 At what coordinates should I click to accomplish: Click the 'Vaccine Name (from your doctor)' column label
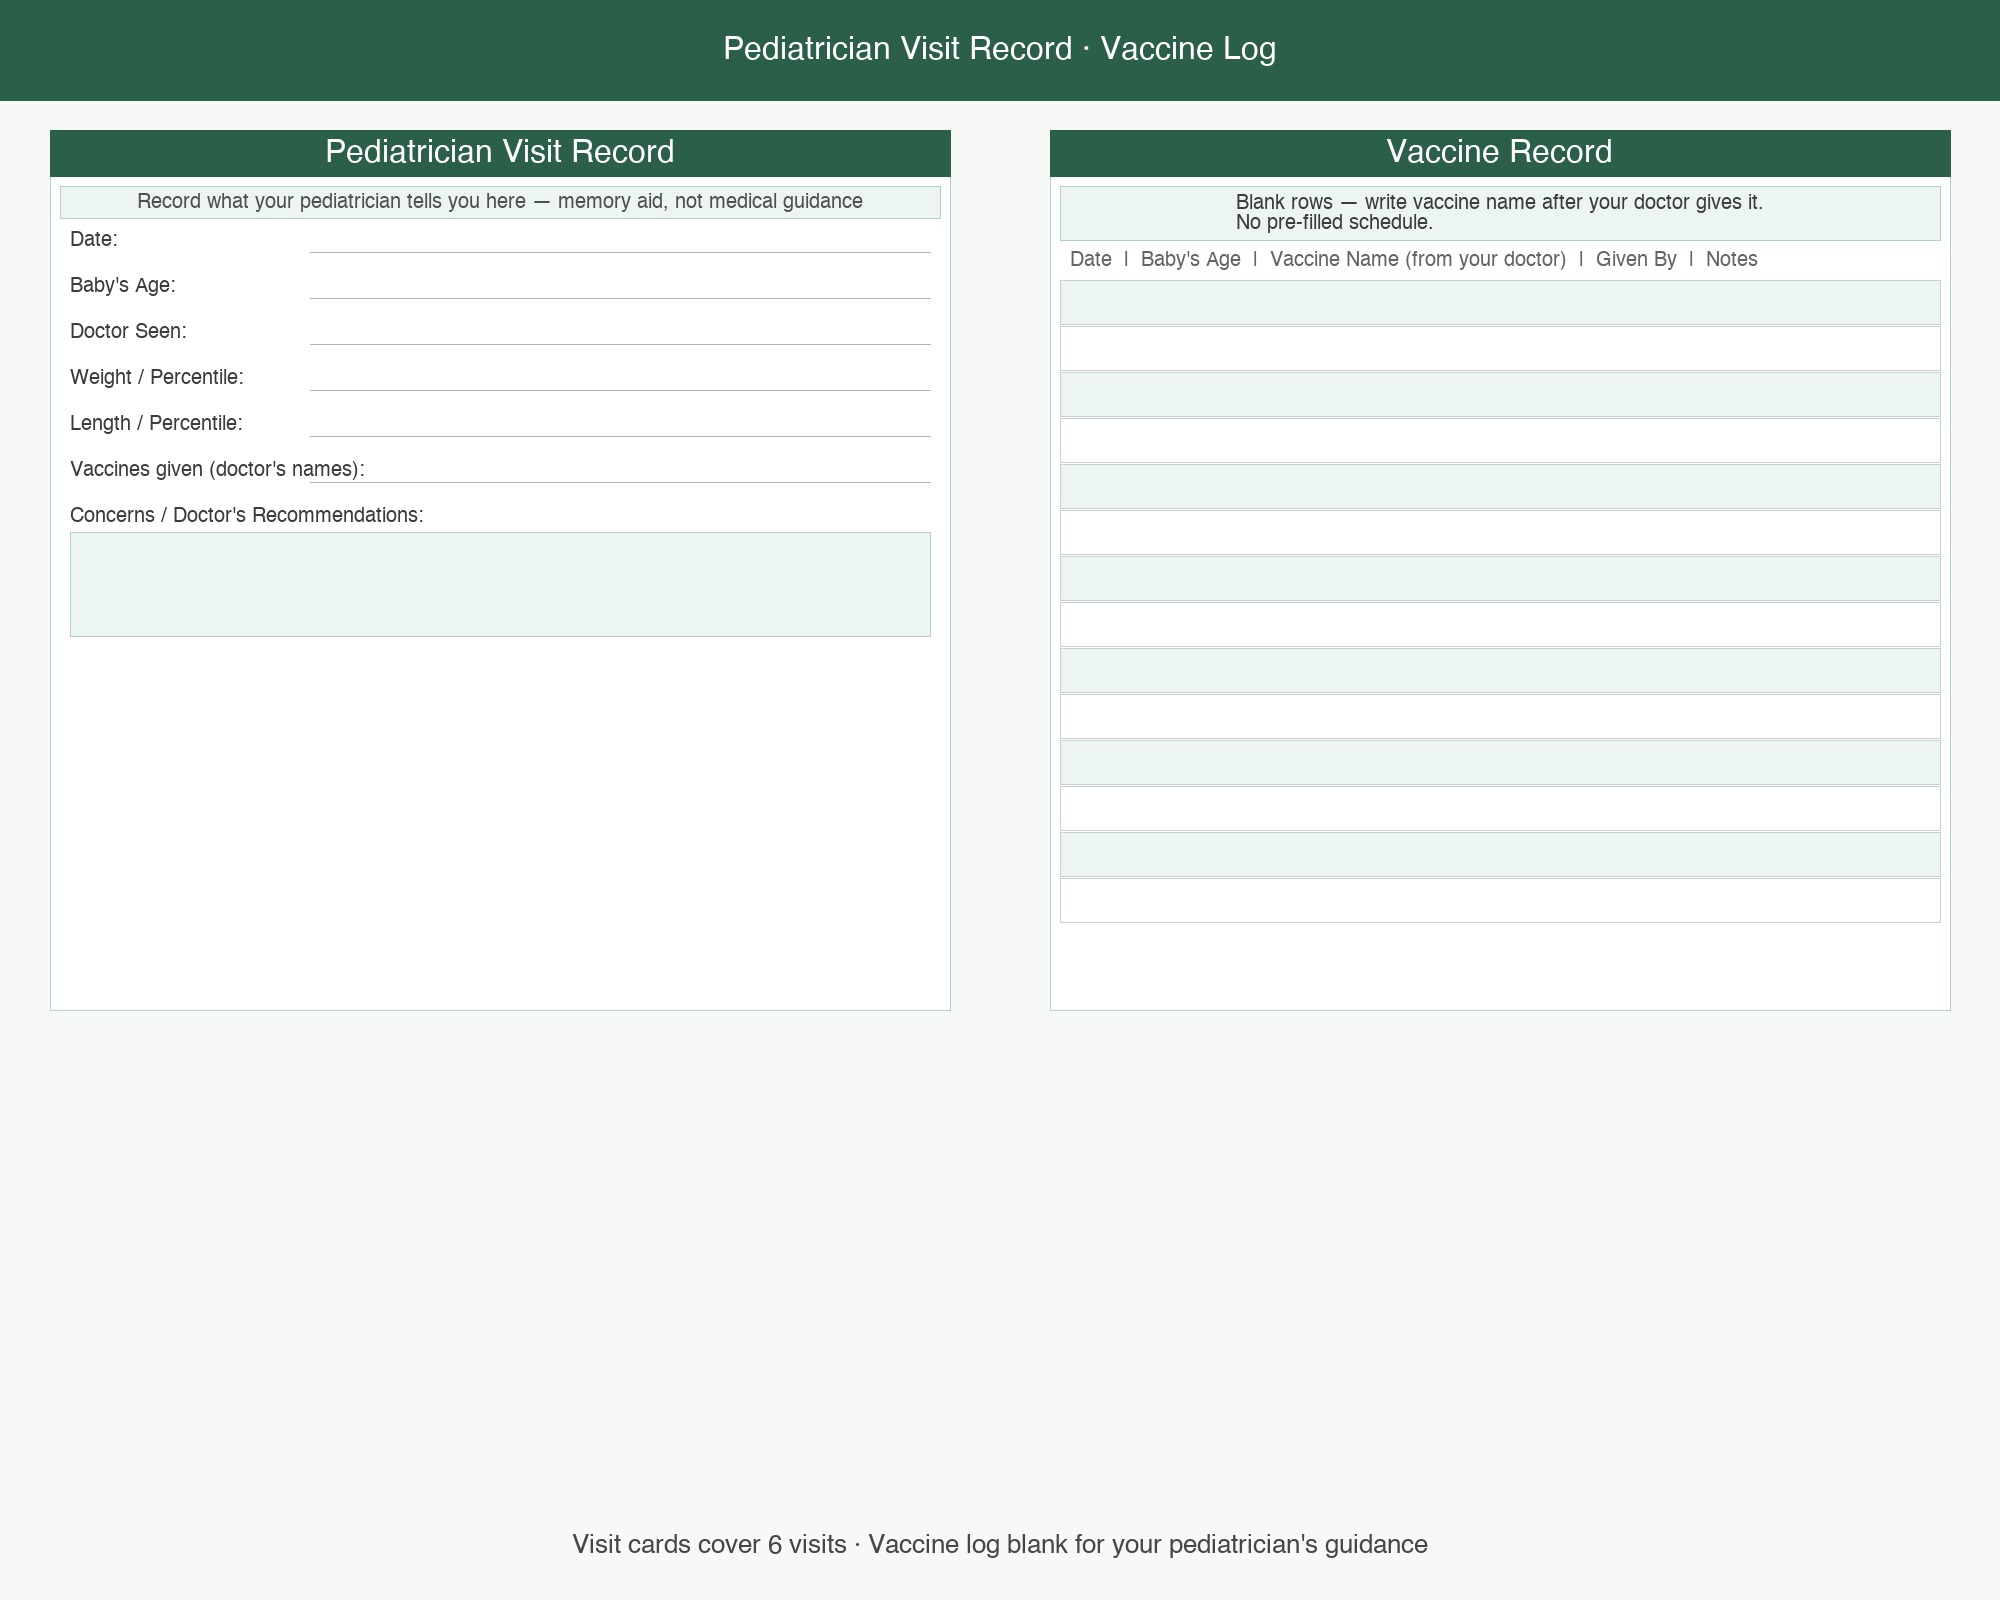(x=1418, y=260)
